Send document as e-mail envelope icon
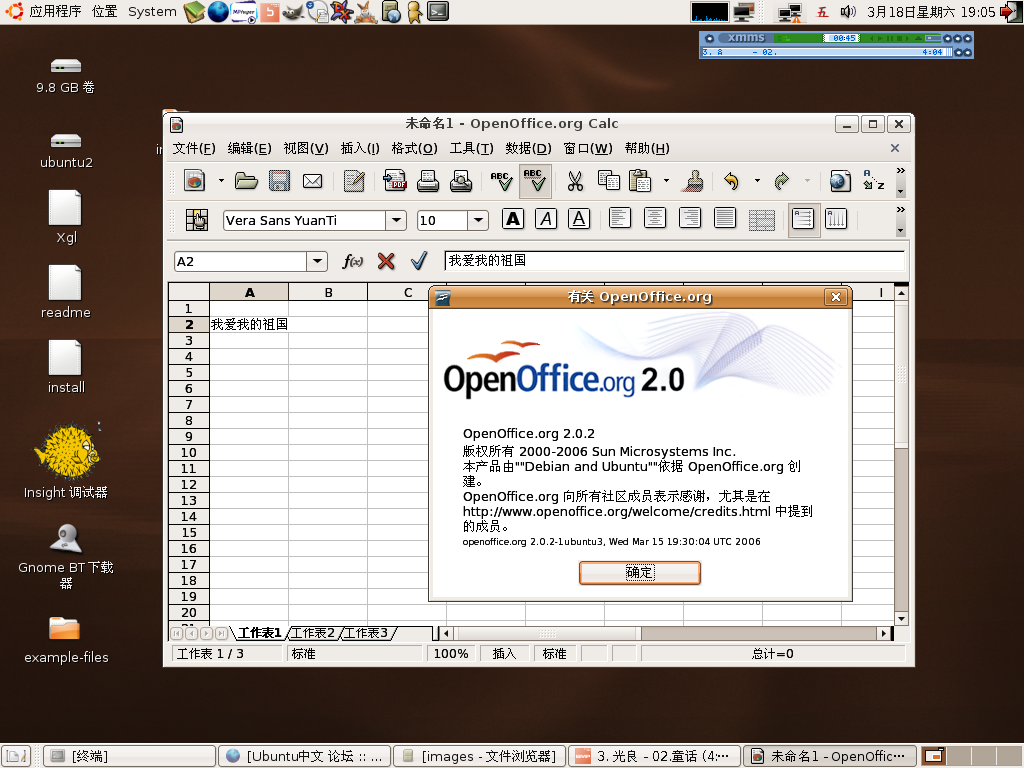1024x768 pixels. tap(313, 181)
